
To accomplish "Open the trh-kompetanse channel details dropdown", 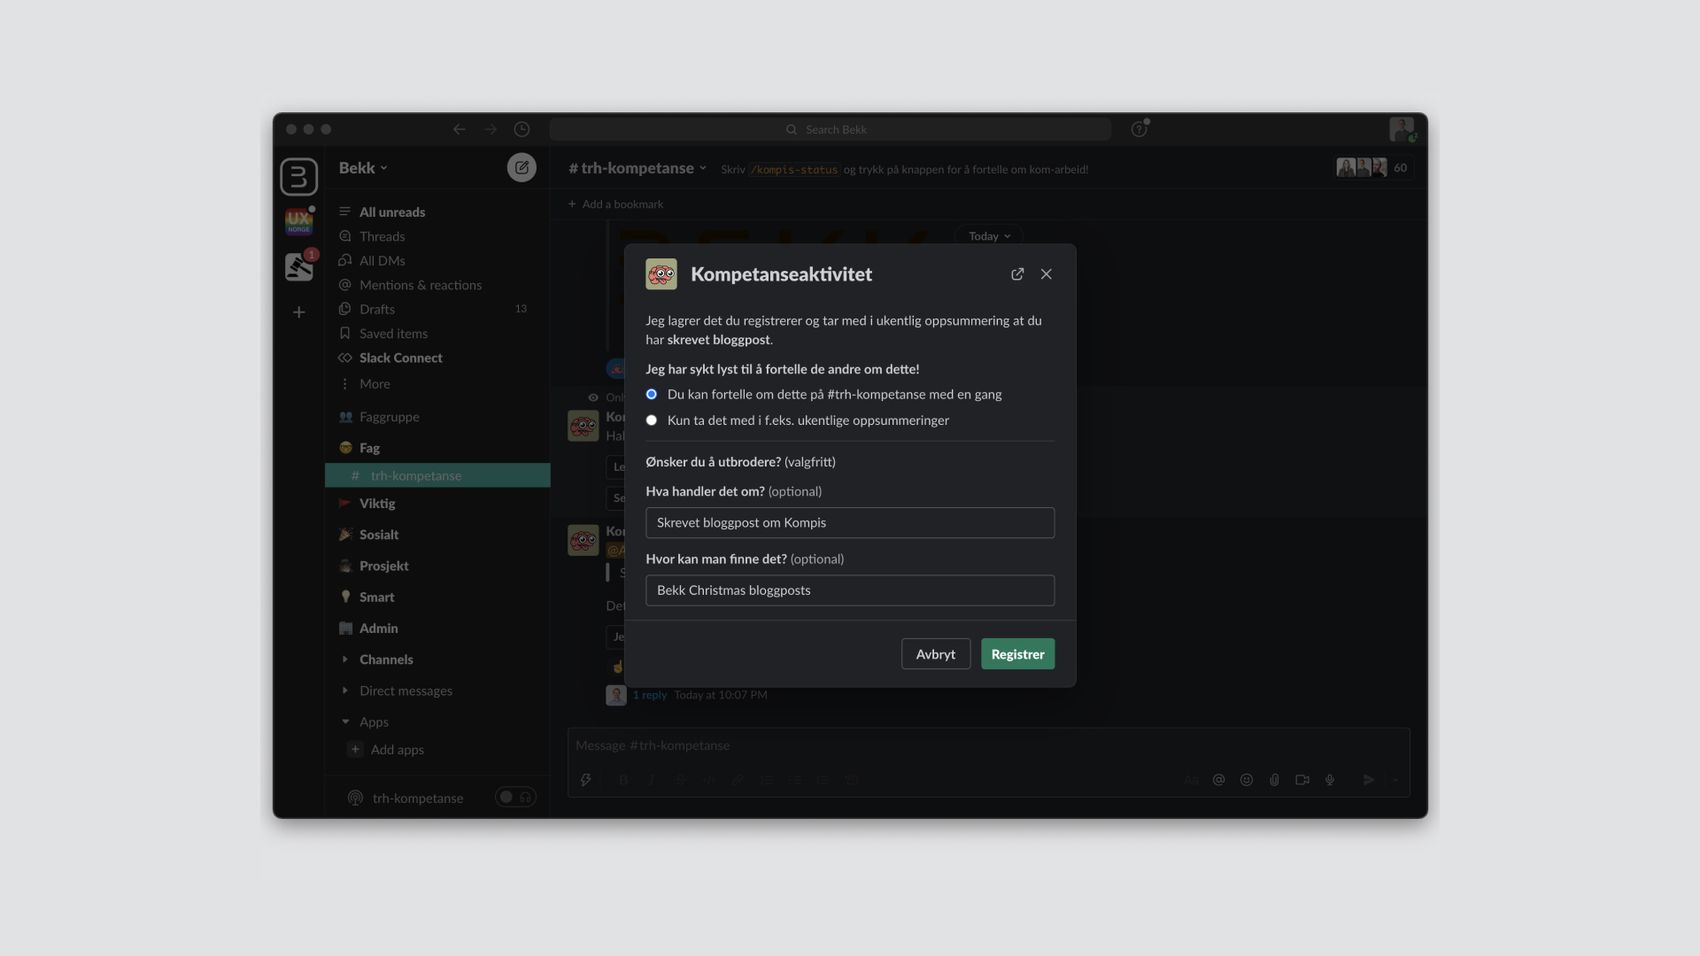I will point(637,168).
